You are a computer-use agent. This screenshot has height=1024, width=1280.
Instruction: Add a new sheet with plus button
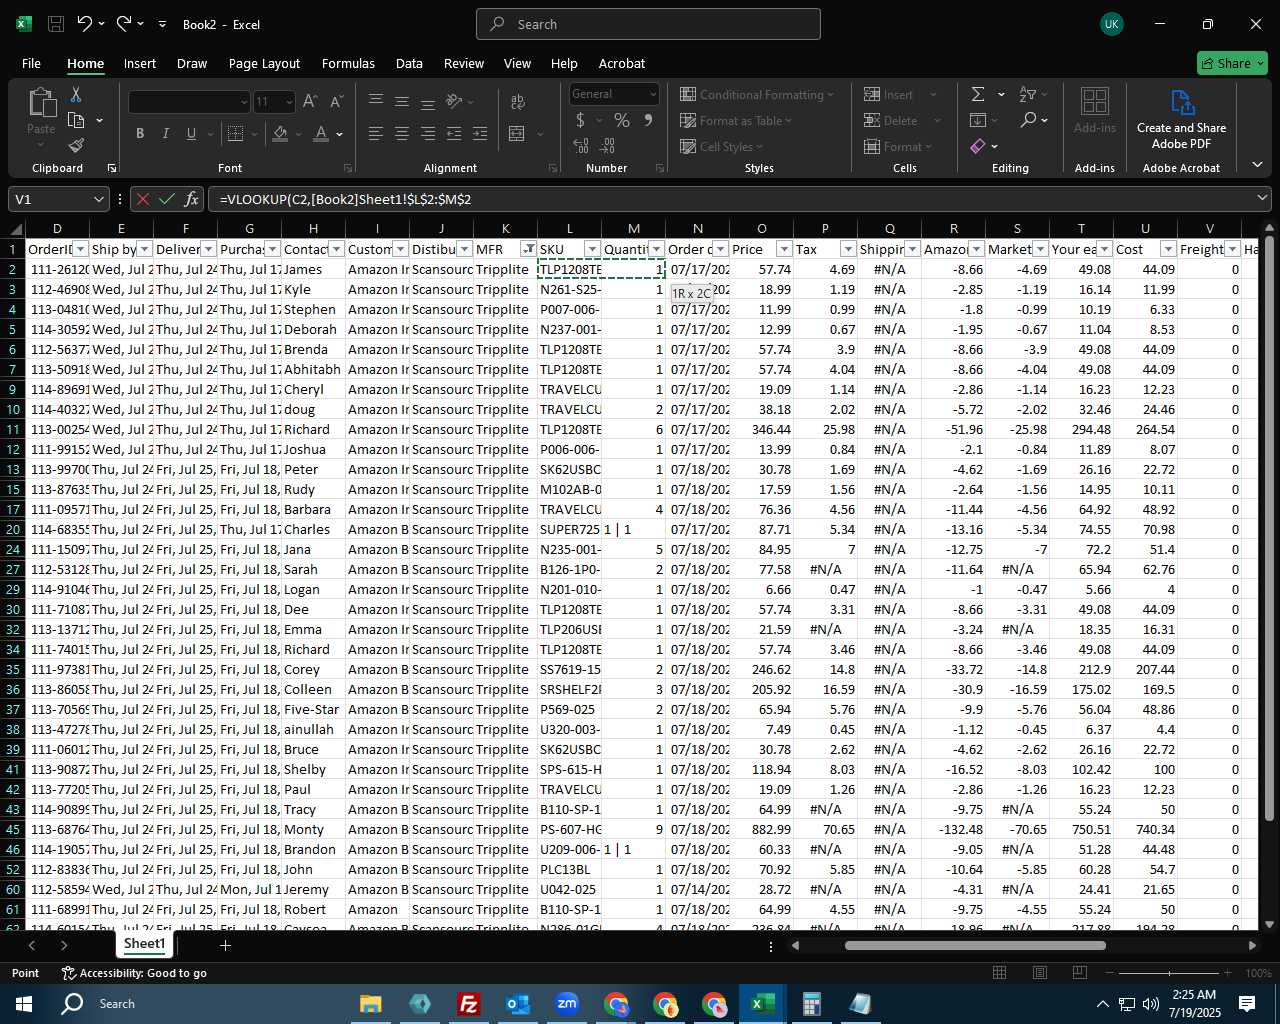coord(225,945)
